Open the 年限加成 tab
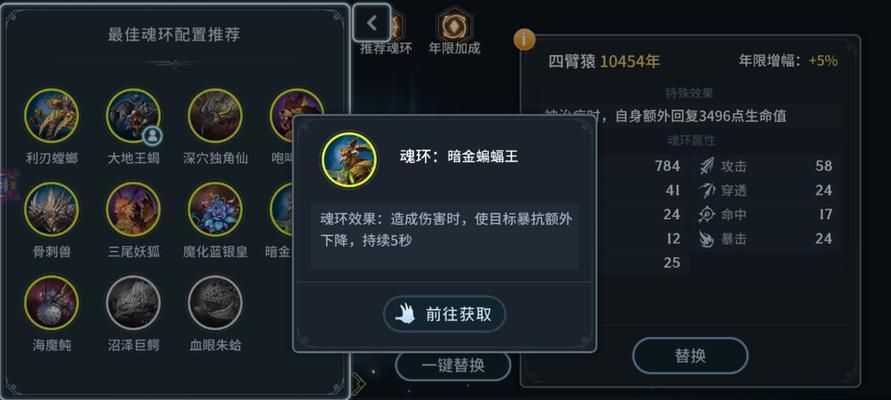Viewport: 891px width, 400px height. pyautogui.click(x=455, y=32)
